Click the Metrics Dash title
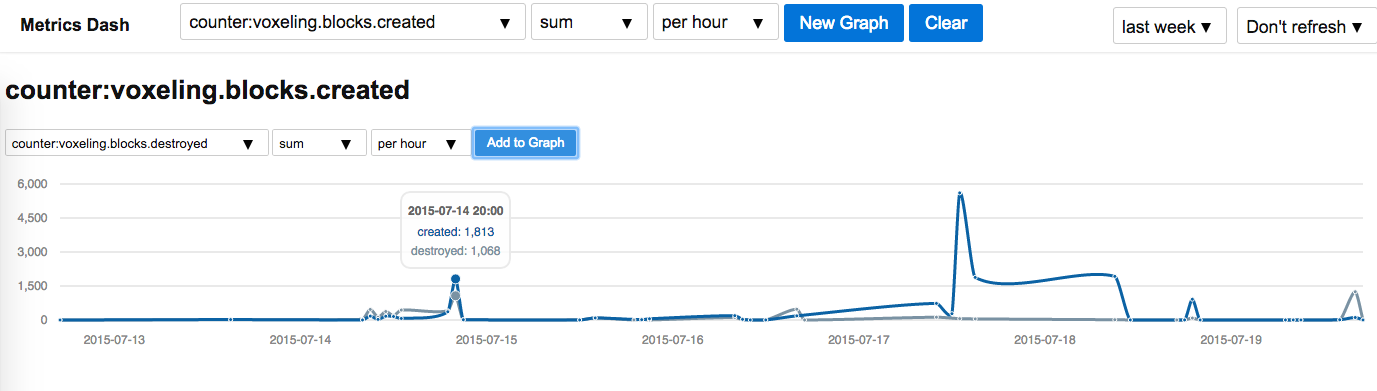 (75, 25)
